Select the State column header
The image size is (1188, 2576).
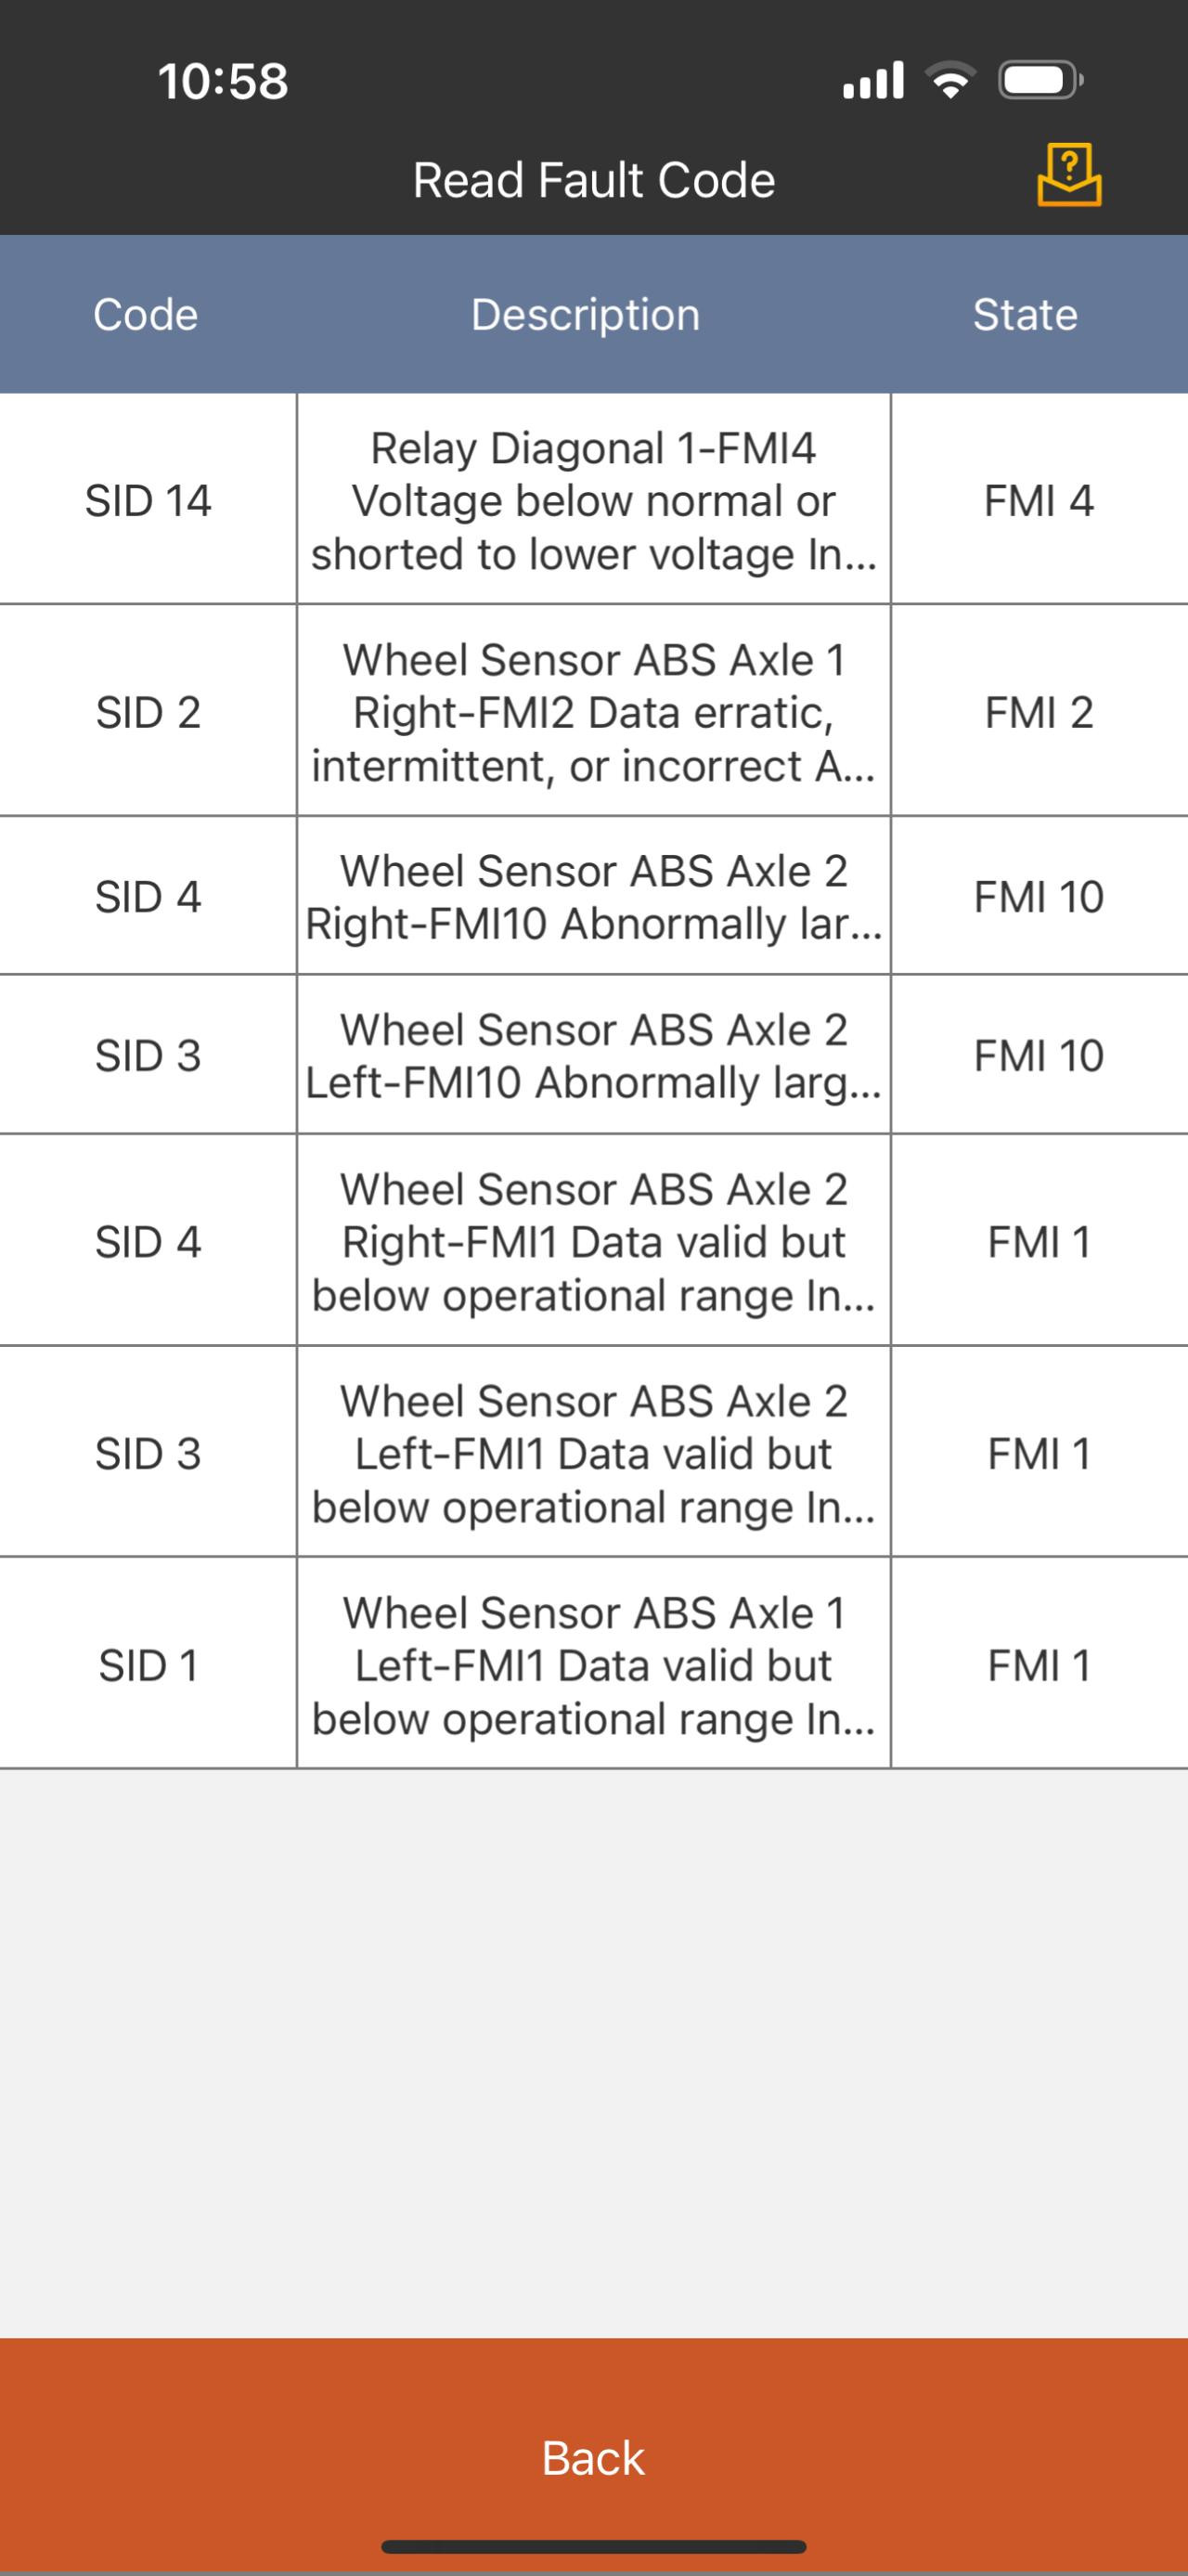pyautogui.click(x=1025, y=314)
